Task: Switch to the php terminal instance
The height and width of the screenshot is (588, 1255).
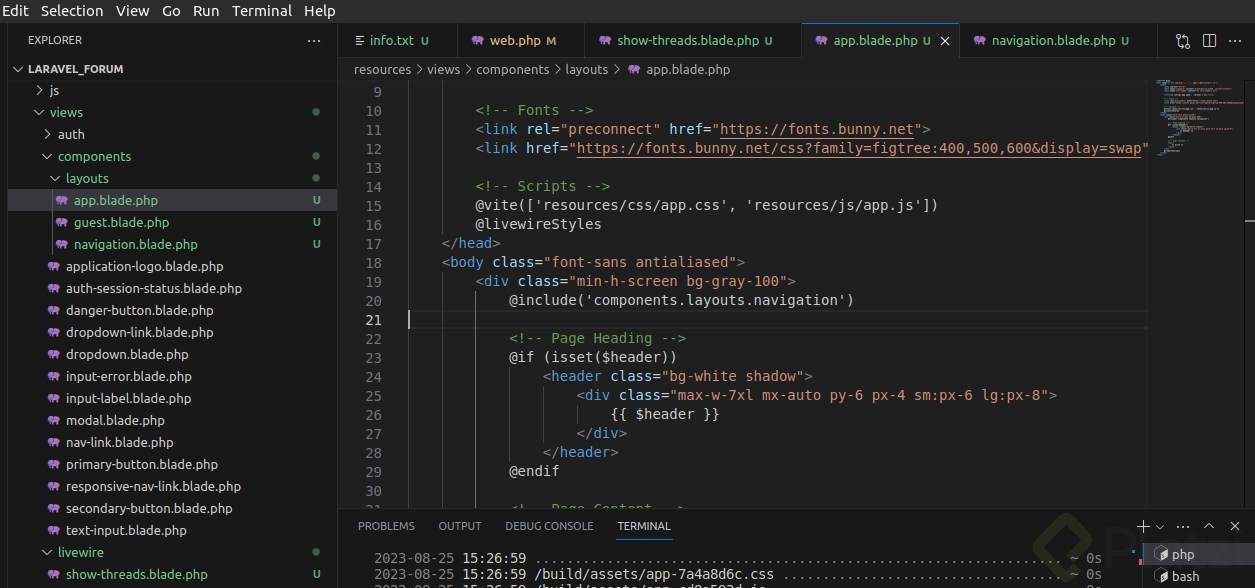Action: [x=1183, y=554]
